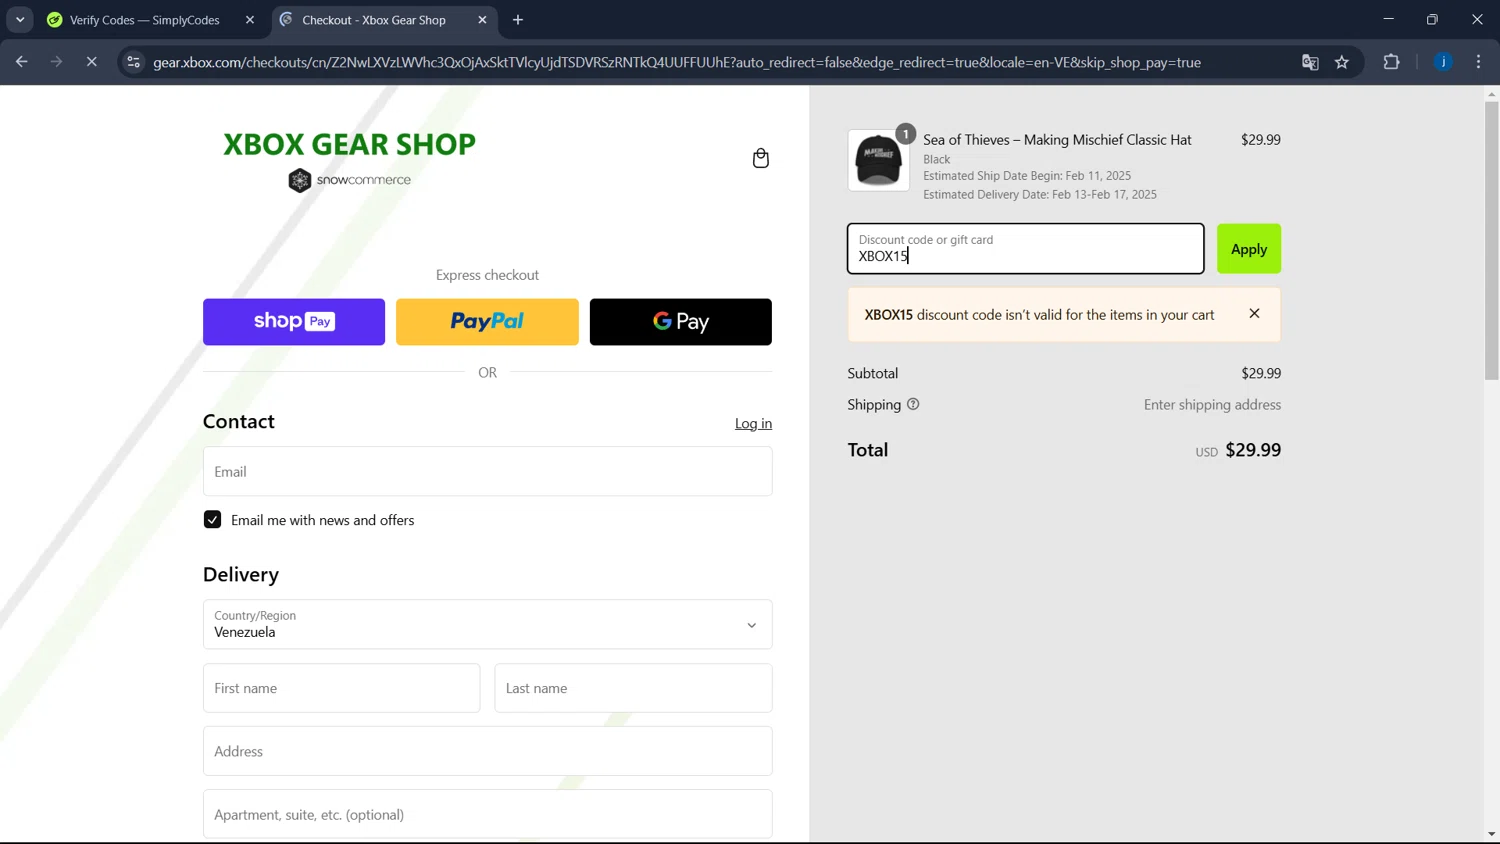The image size is (1500, 844).
Task: Click the Estimated Delivery Date text
Action: pyautogui.click(x=1040, y=194)
